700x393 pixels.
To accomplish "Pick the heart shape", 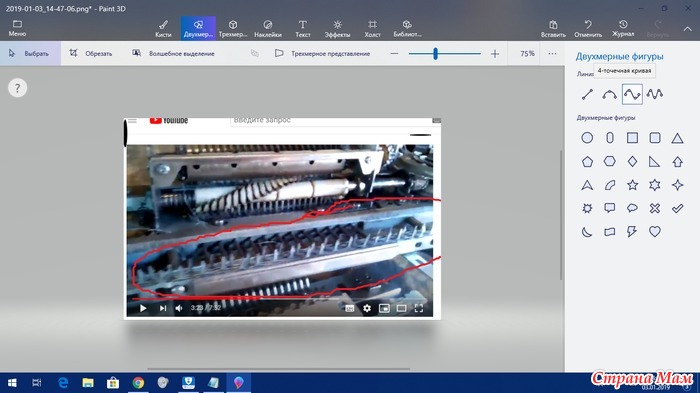I will [x=655, y=231].
